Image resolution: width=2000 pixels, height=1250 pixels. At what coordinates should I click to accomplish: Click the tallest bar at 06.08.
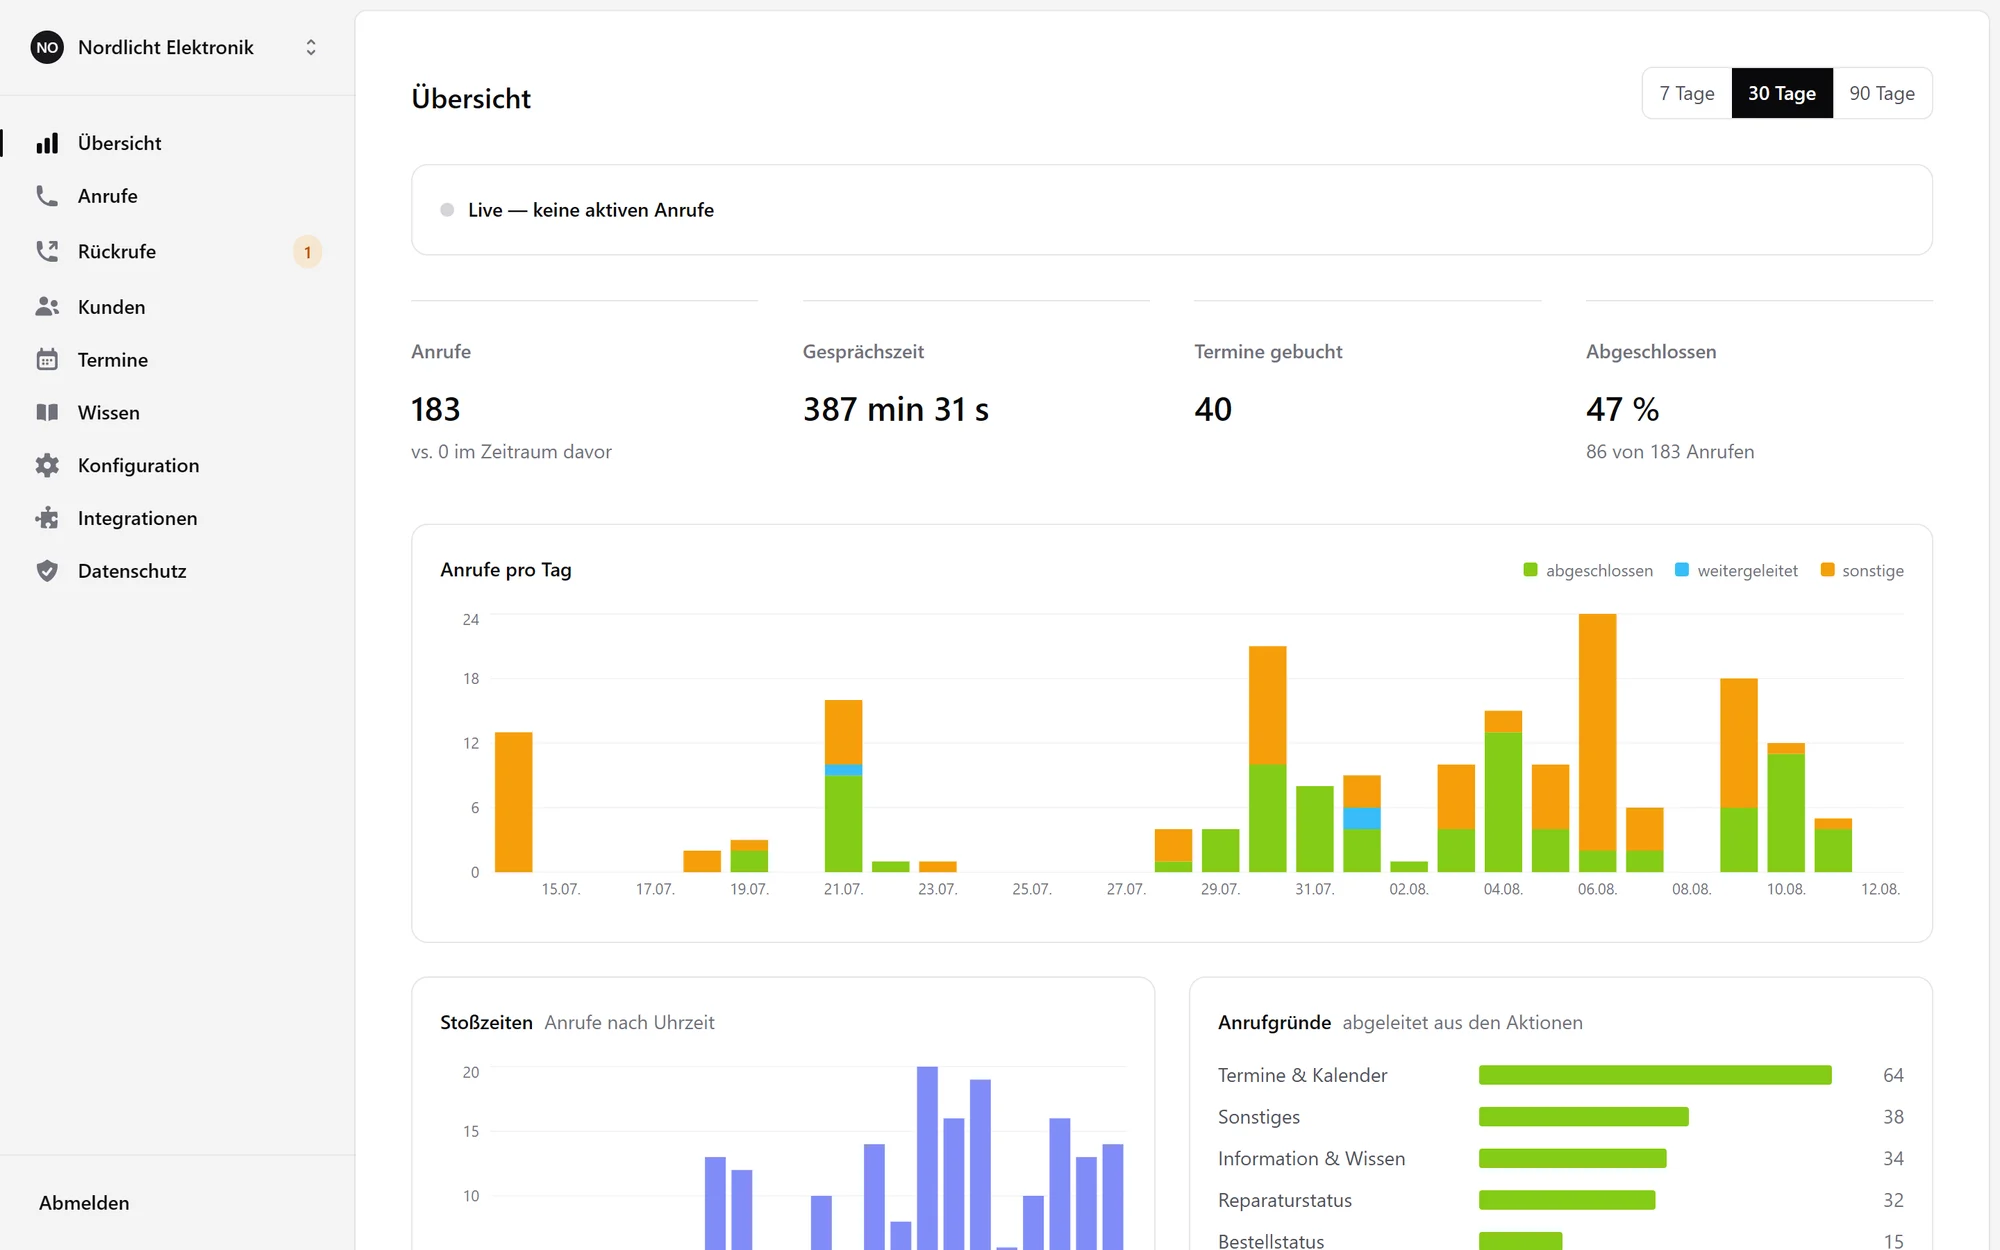[x=1597, y=742]
